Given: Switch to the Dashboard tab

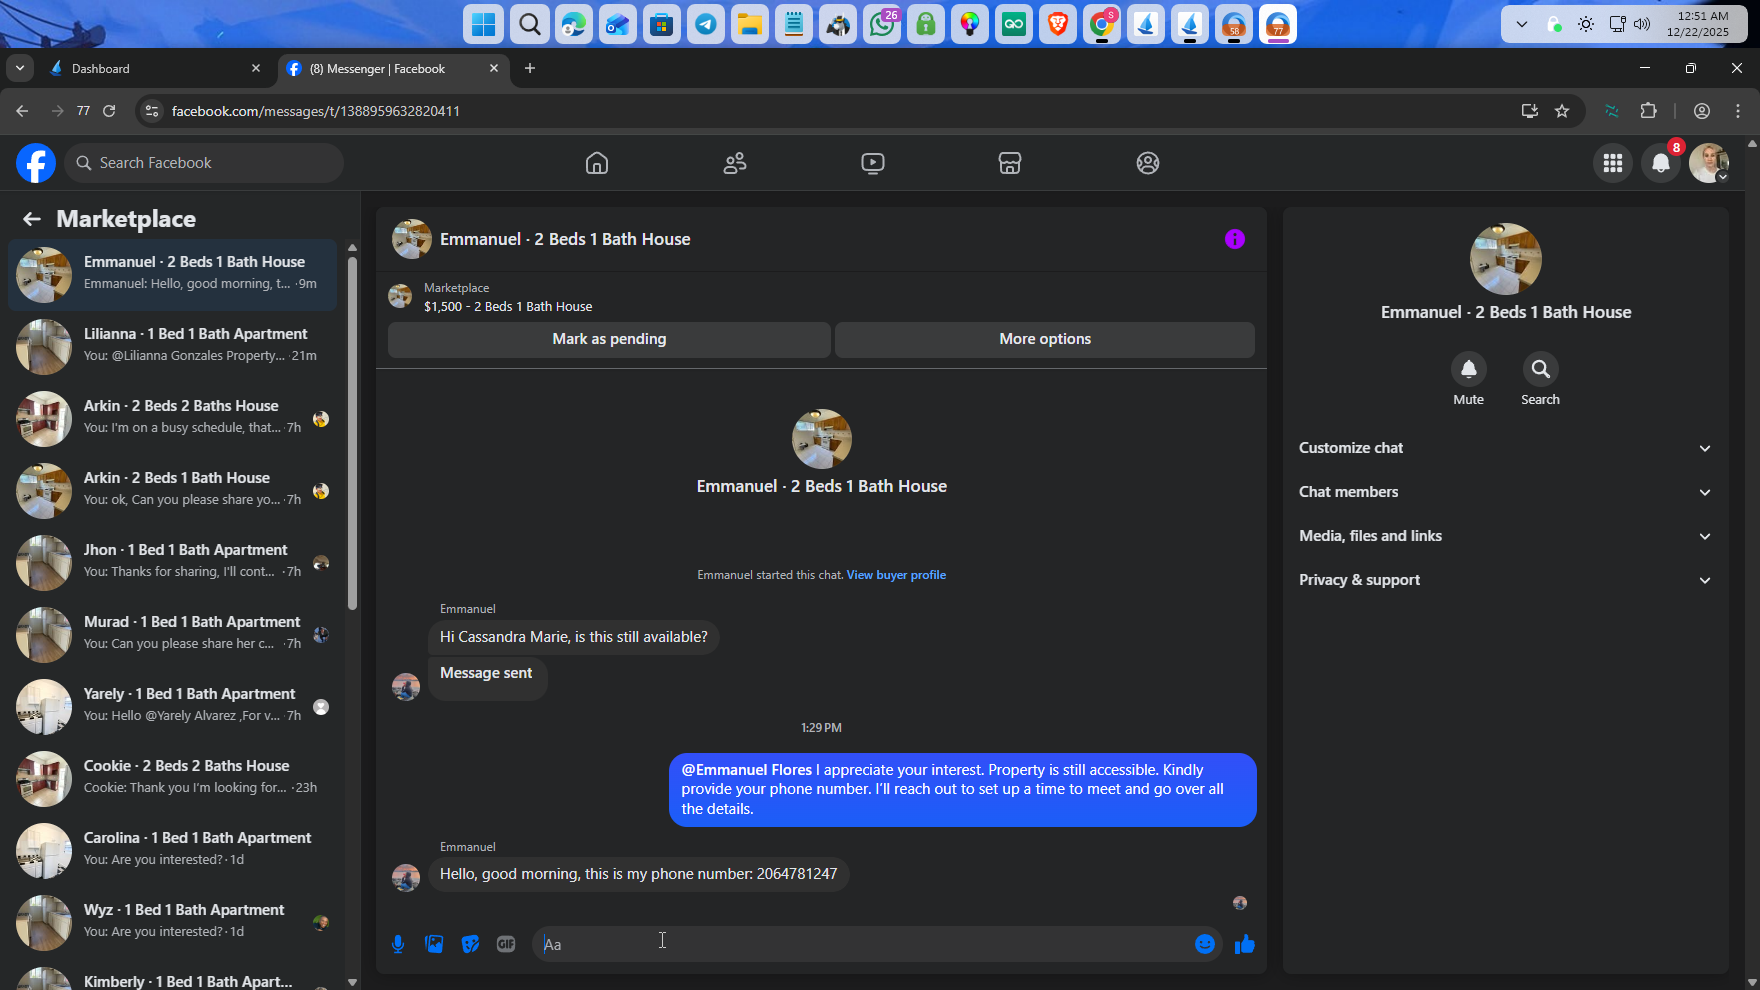Looking at the screenshot, I should [x=155, y=68].
